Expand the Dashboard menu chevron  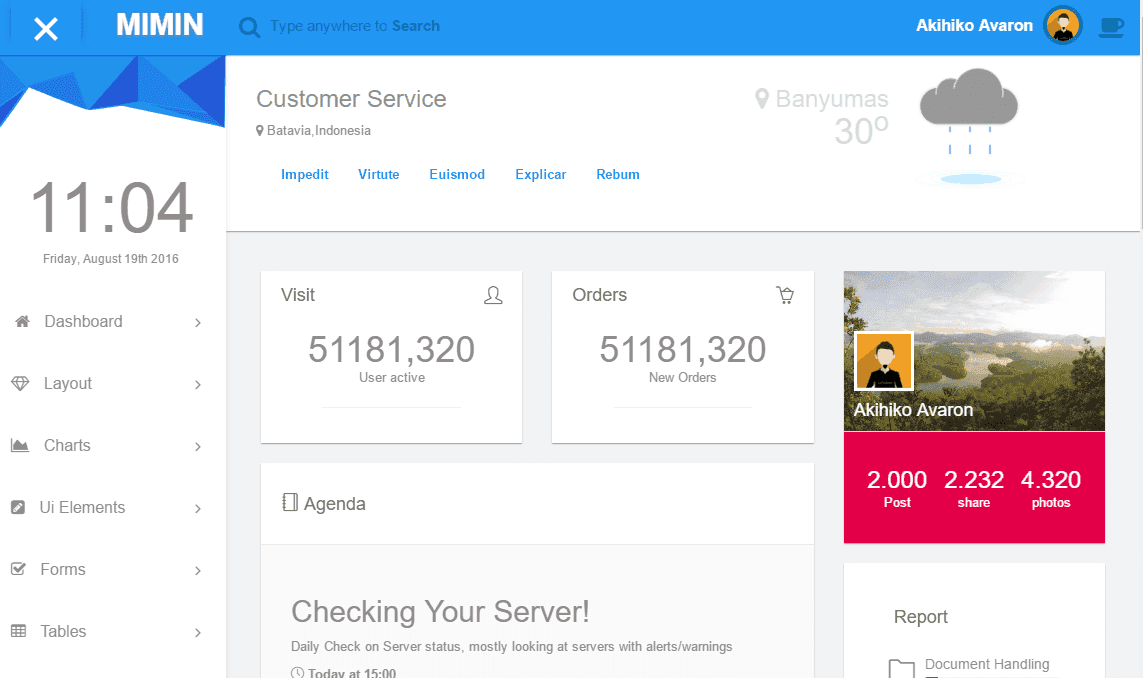point(198,323)
